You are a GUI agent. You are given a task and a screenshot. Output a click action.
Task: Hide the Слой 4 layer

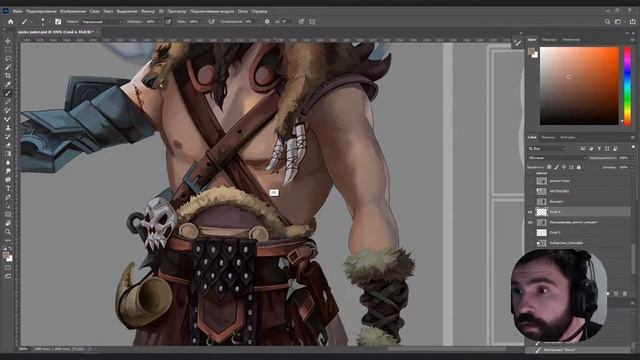530,212
